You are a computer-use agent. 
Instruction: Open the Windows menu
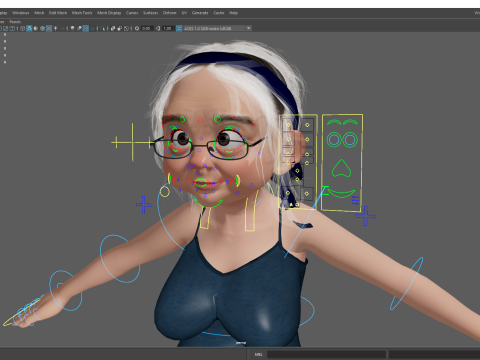point(21,13)
